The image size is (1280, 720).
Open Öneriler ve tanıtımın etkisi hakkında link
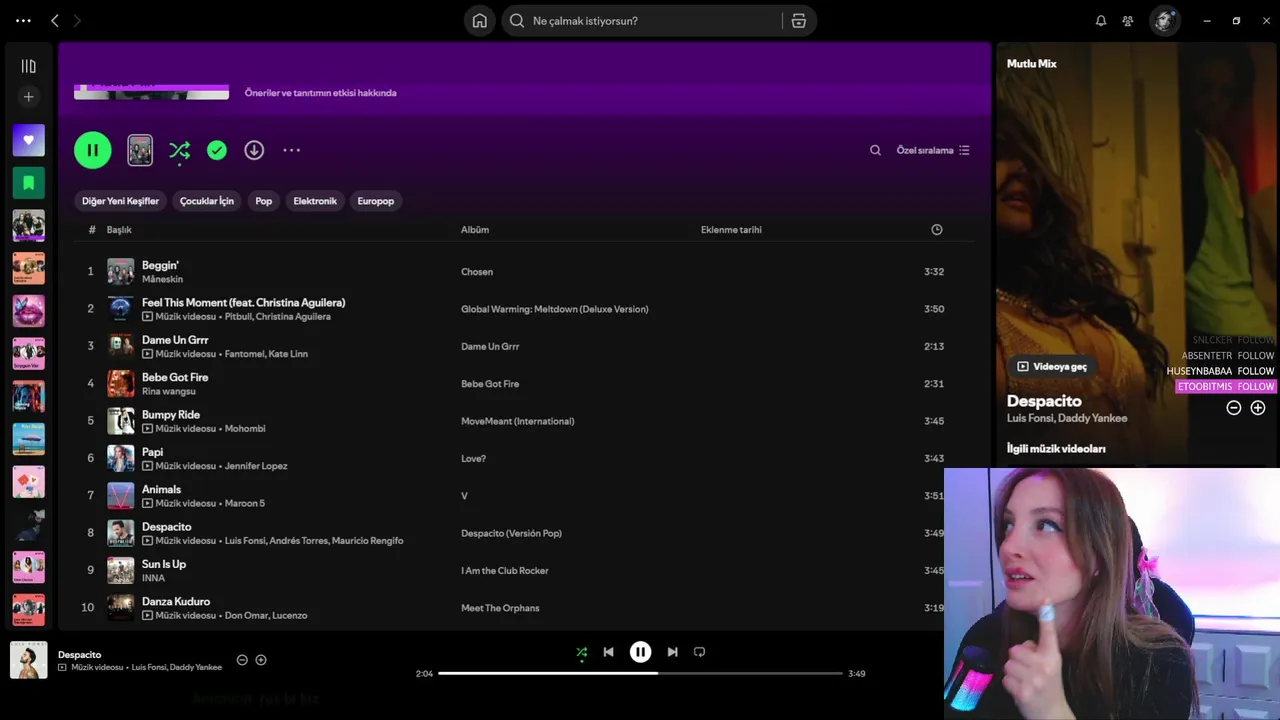[x=321, y=93]
